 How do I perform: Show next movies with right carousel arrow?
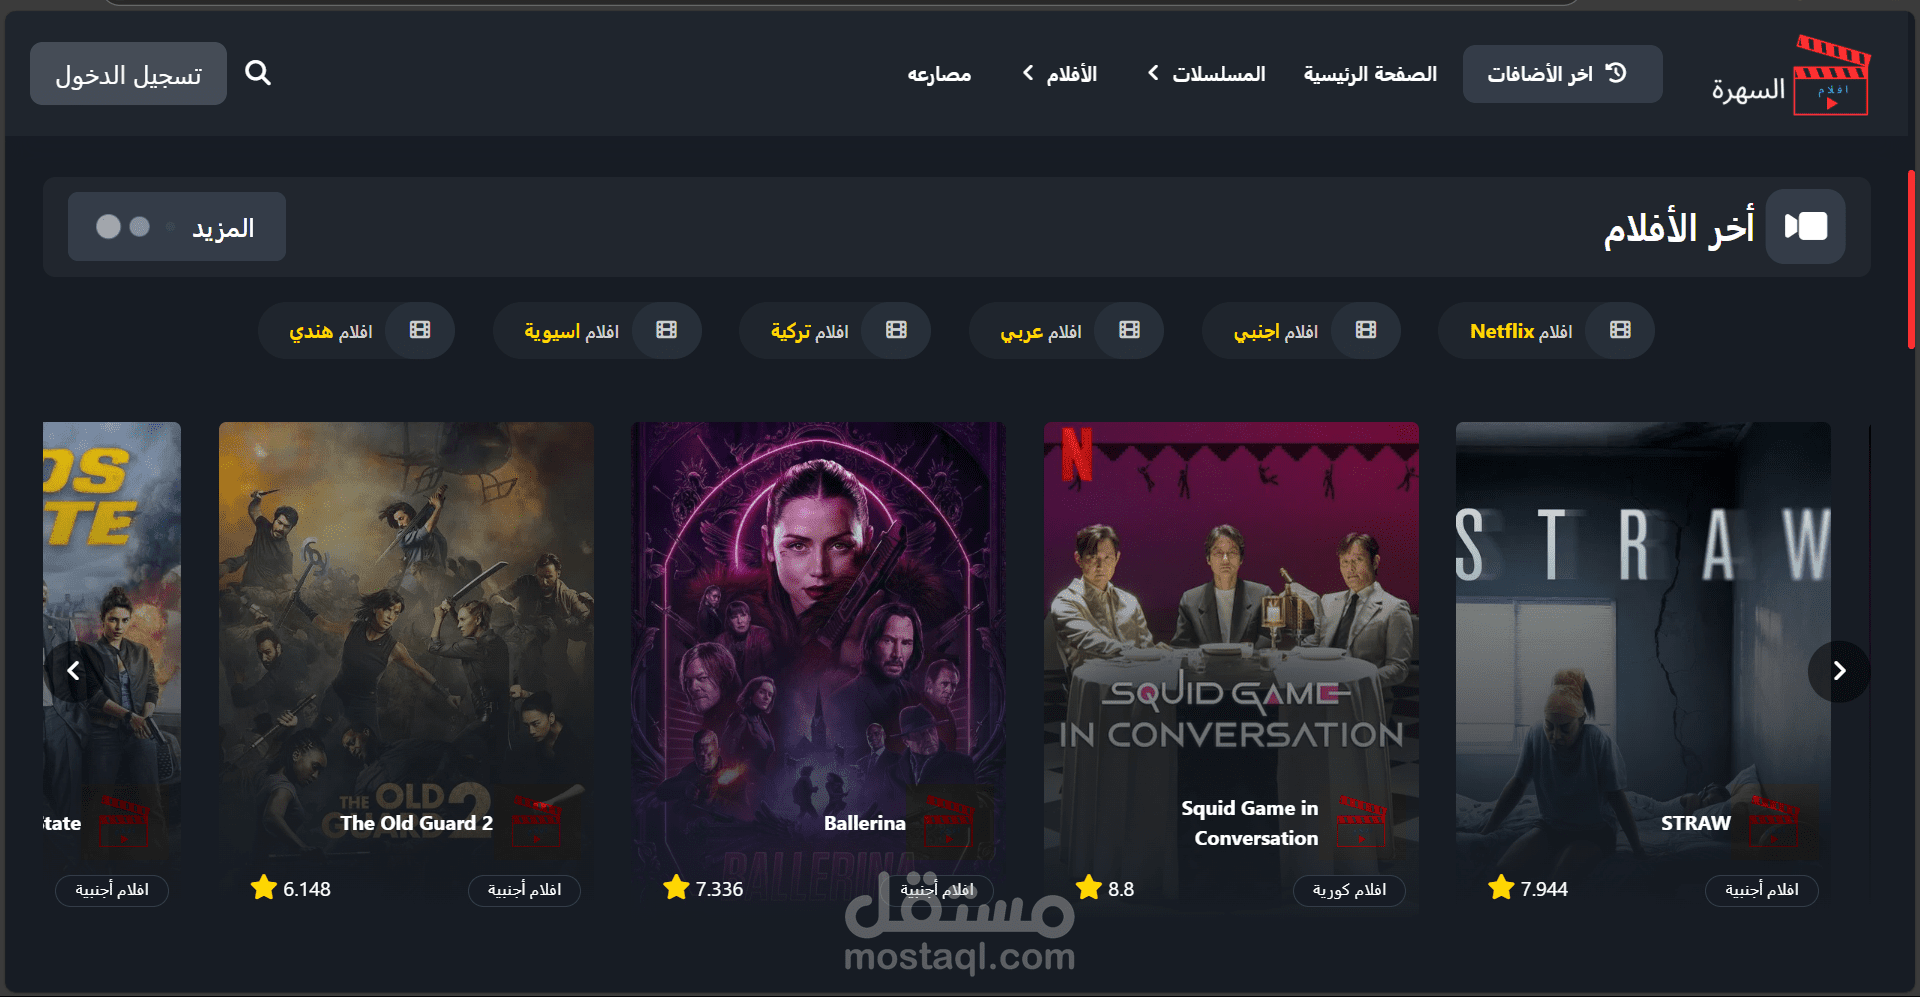(1839, 671)
